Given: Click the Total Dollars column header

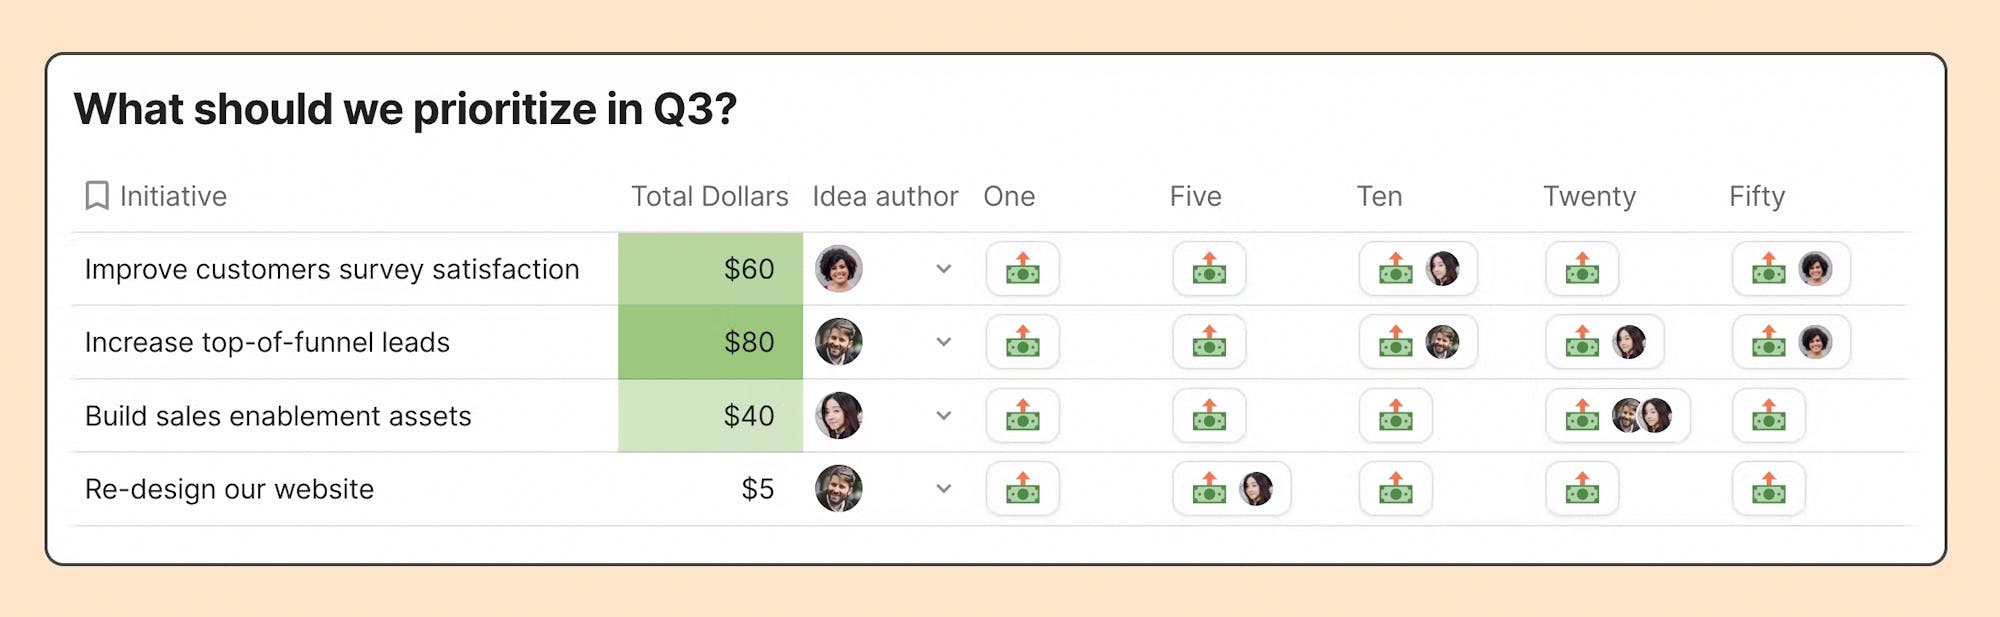Looking at the screenshot, I should [709, 196].
